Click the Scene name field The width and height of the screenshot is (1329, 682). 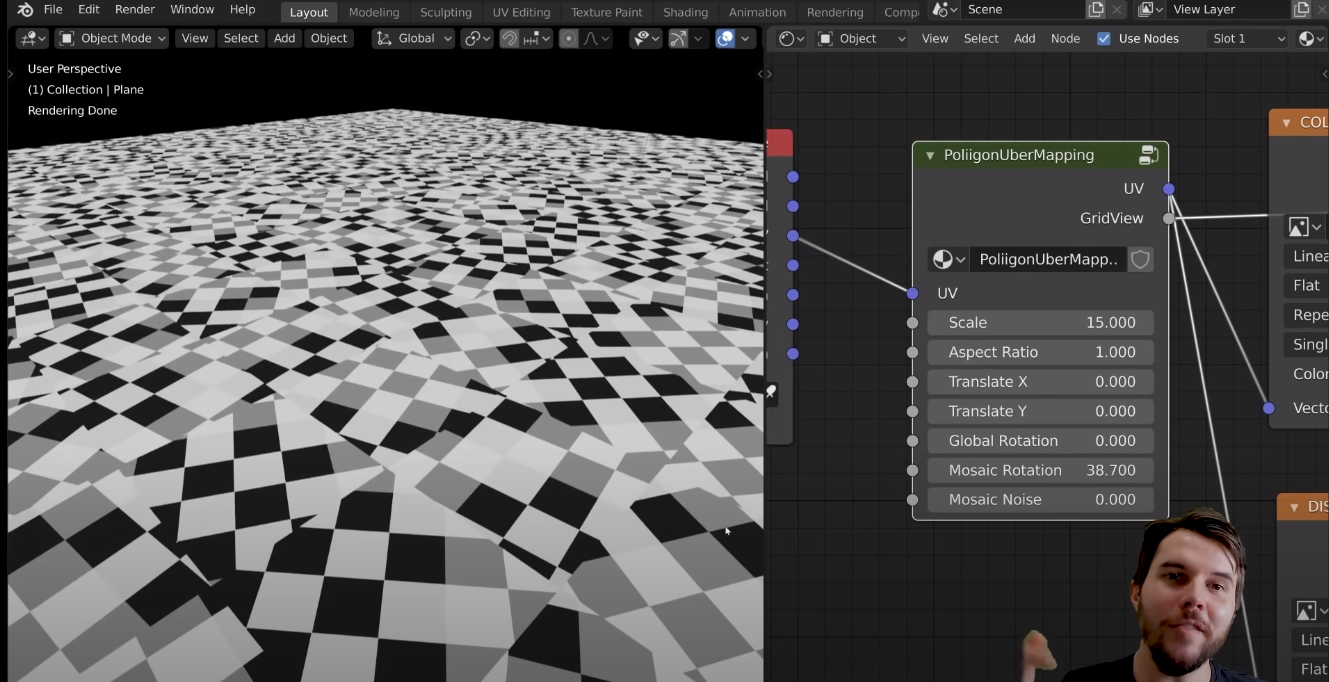point(1020,10)
